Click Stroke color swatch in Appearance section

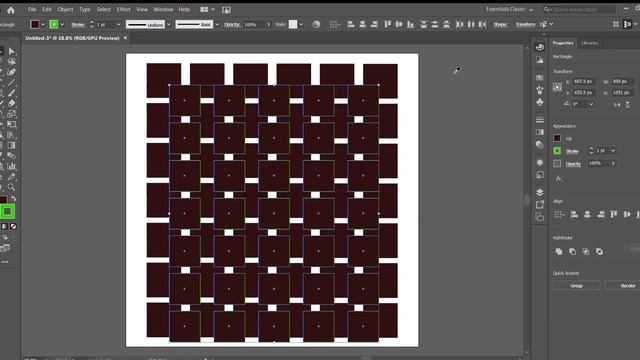tap(557, 151)
